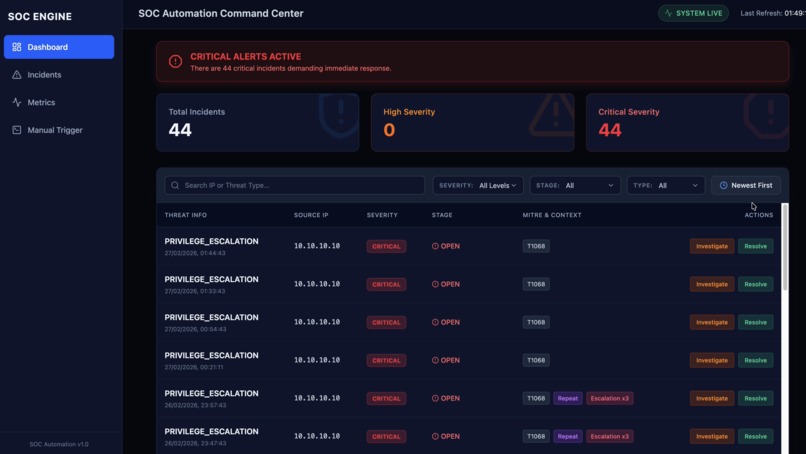Click the Critical Severity count 44

(610, 130)
